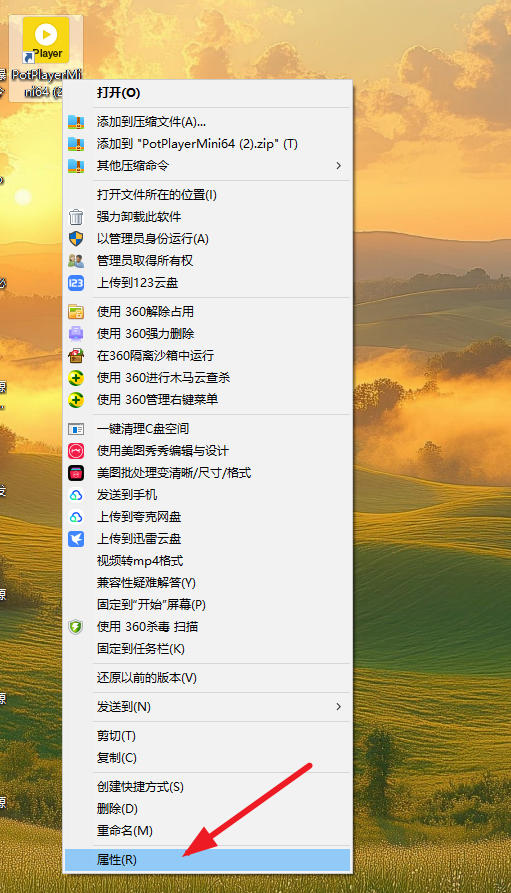Select 发送到手机 entry

coord(207,495)
